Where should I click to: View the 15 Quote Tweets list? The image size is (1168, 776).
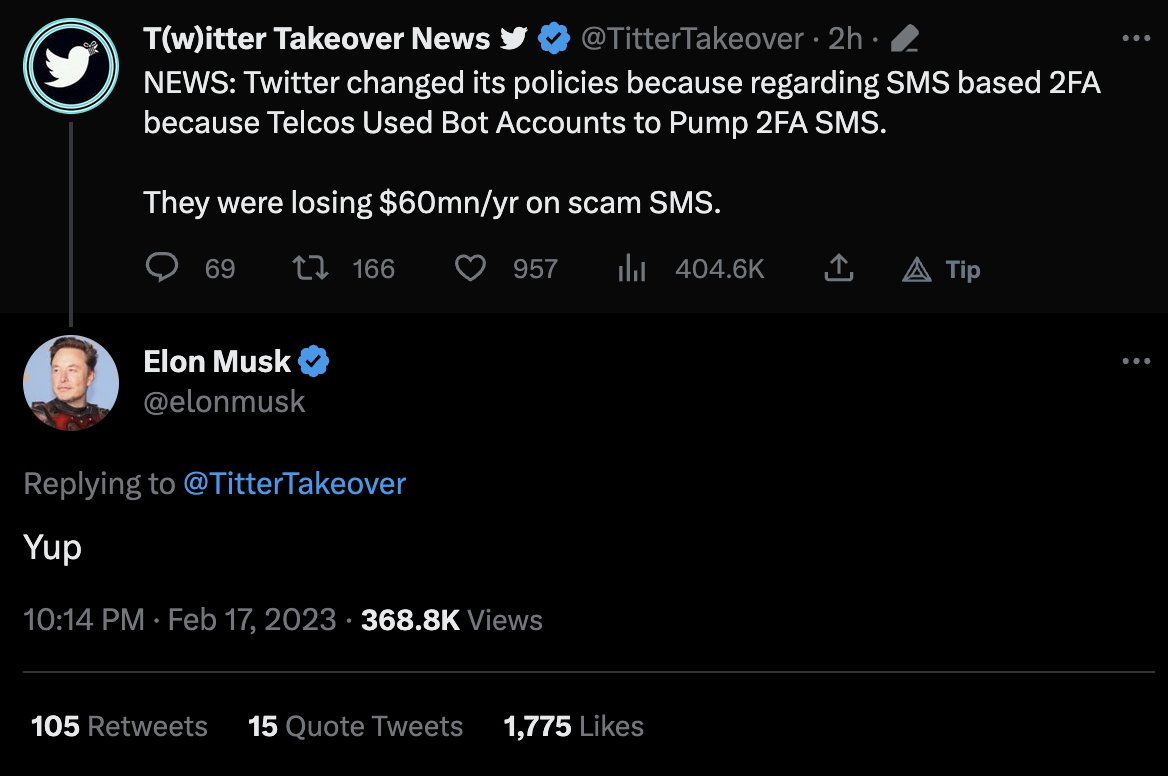coord(355,726)
